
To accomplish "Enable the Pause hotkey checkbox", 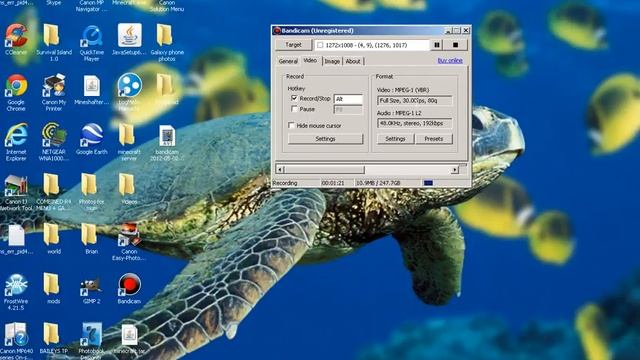I will (294, 109).
